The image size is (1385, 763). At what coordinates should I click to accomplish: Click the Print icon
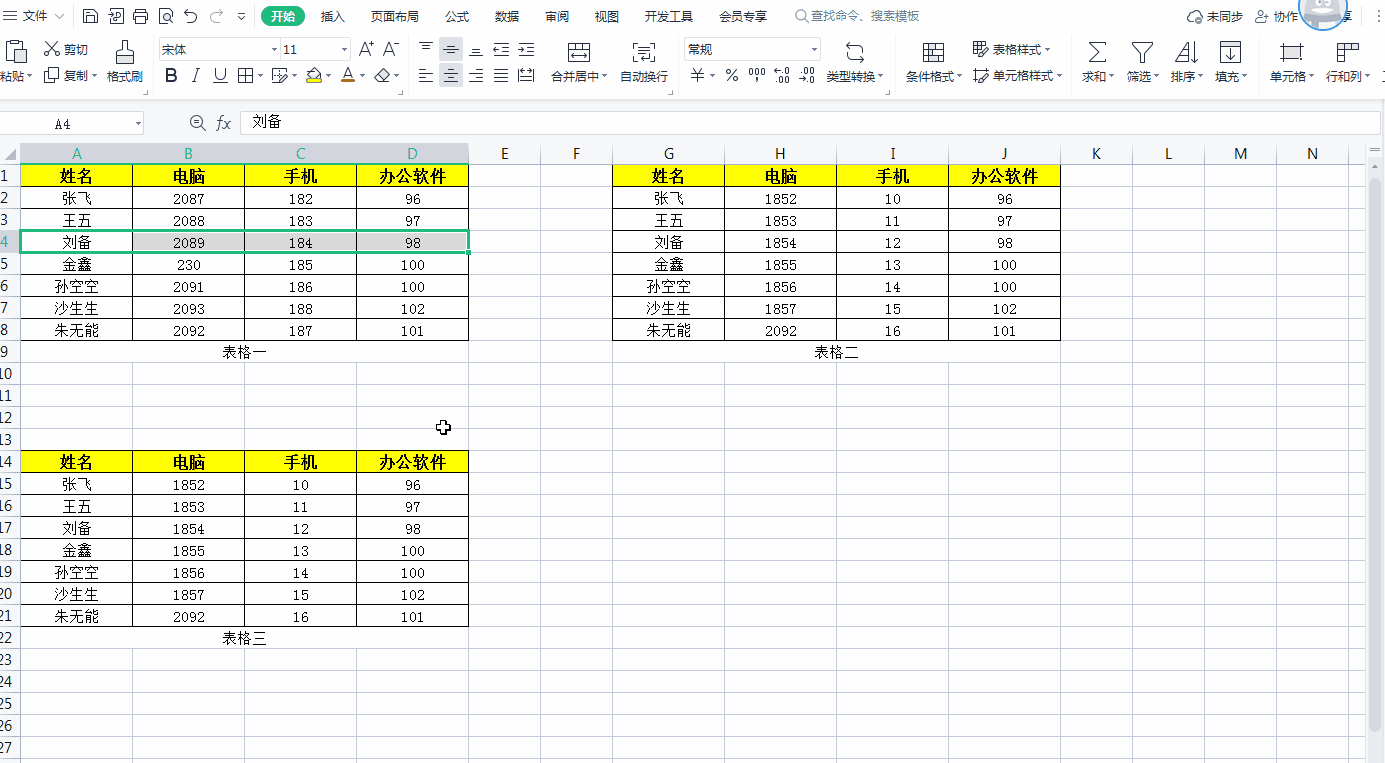140,16
